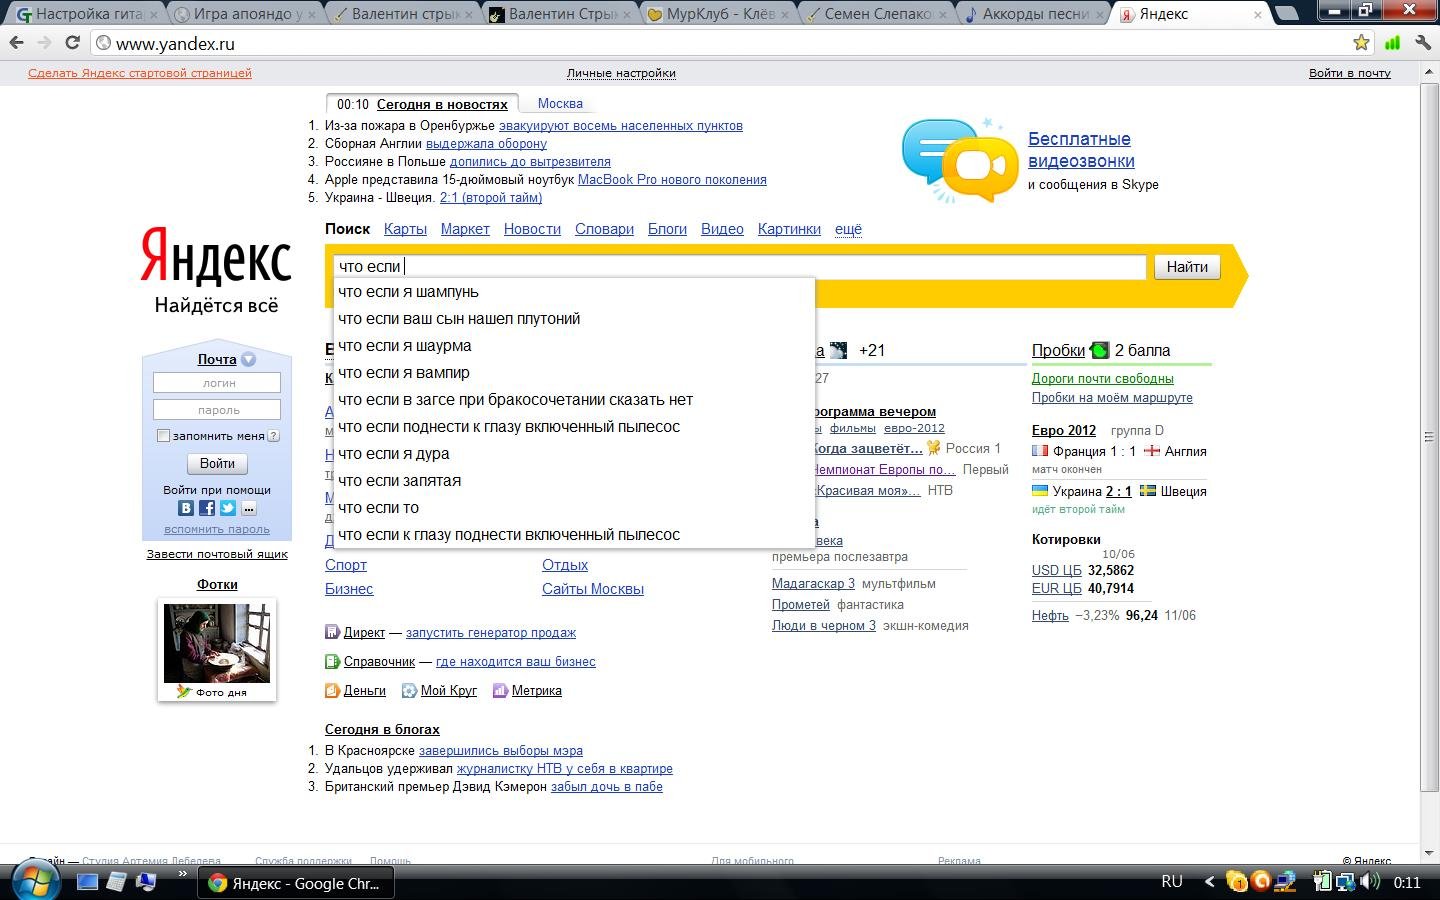Select suggestion 'что если я вампир'
This screenshot has width=1440, height=900.
pyautogui.click(x=575, y=373)
